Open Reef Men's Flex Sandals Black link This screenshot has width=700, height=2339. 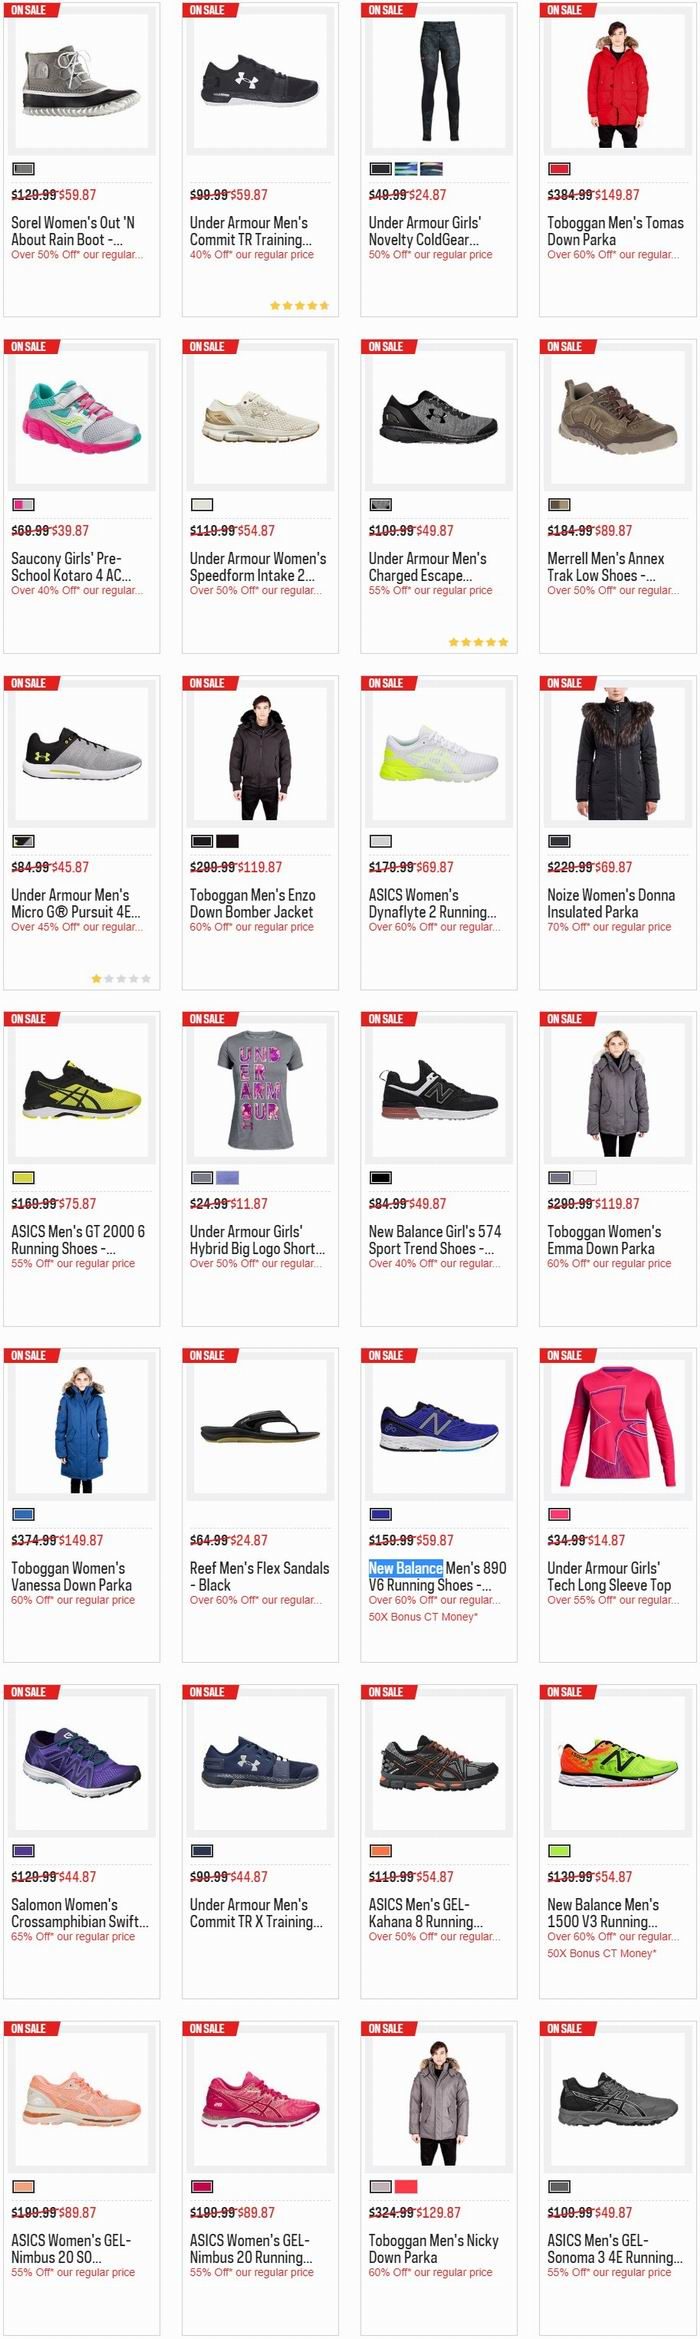(x=259, y=1576)
